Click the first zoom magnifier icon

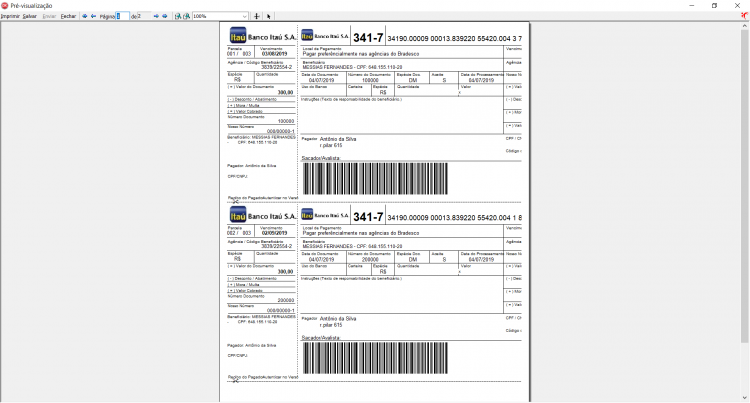coord(178,16)
